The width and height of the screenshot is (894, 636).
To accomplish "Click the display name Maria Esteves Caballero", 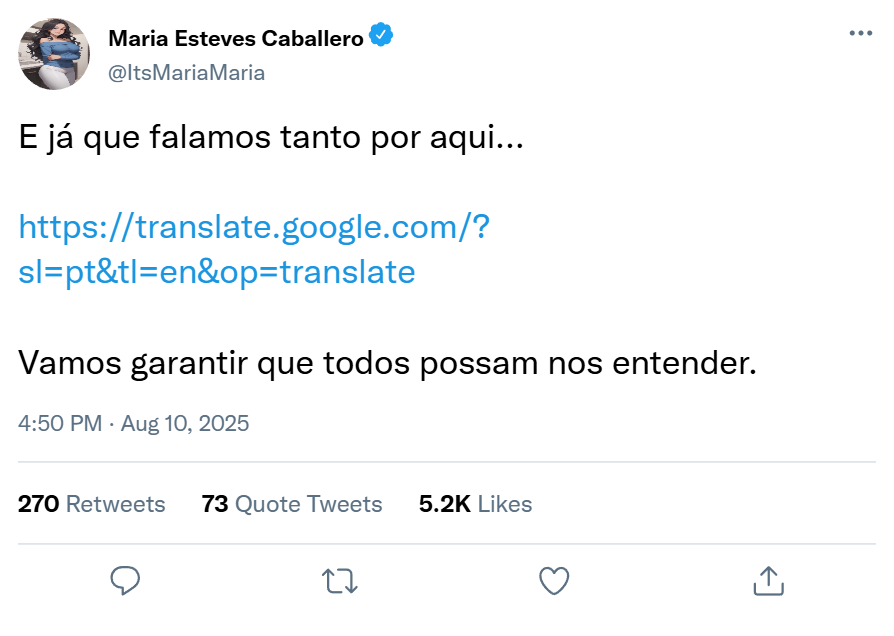I will pyautogui.click(x=236, y=38).
